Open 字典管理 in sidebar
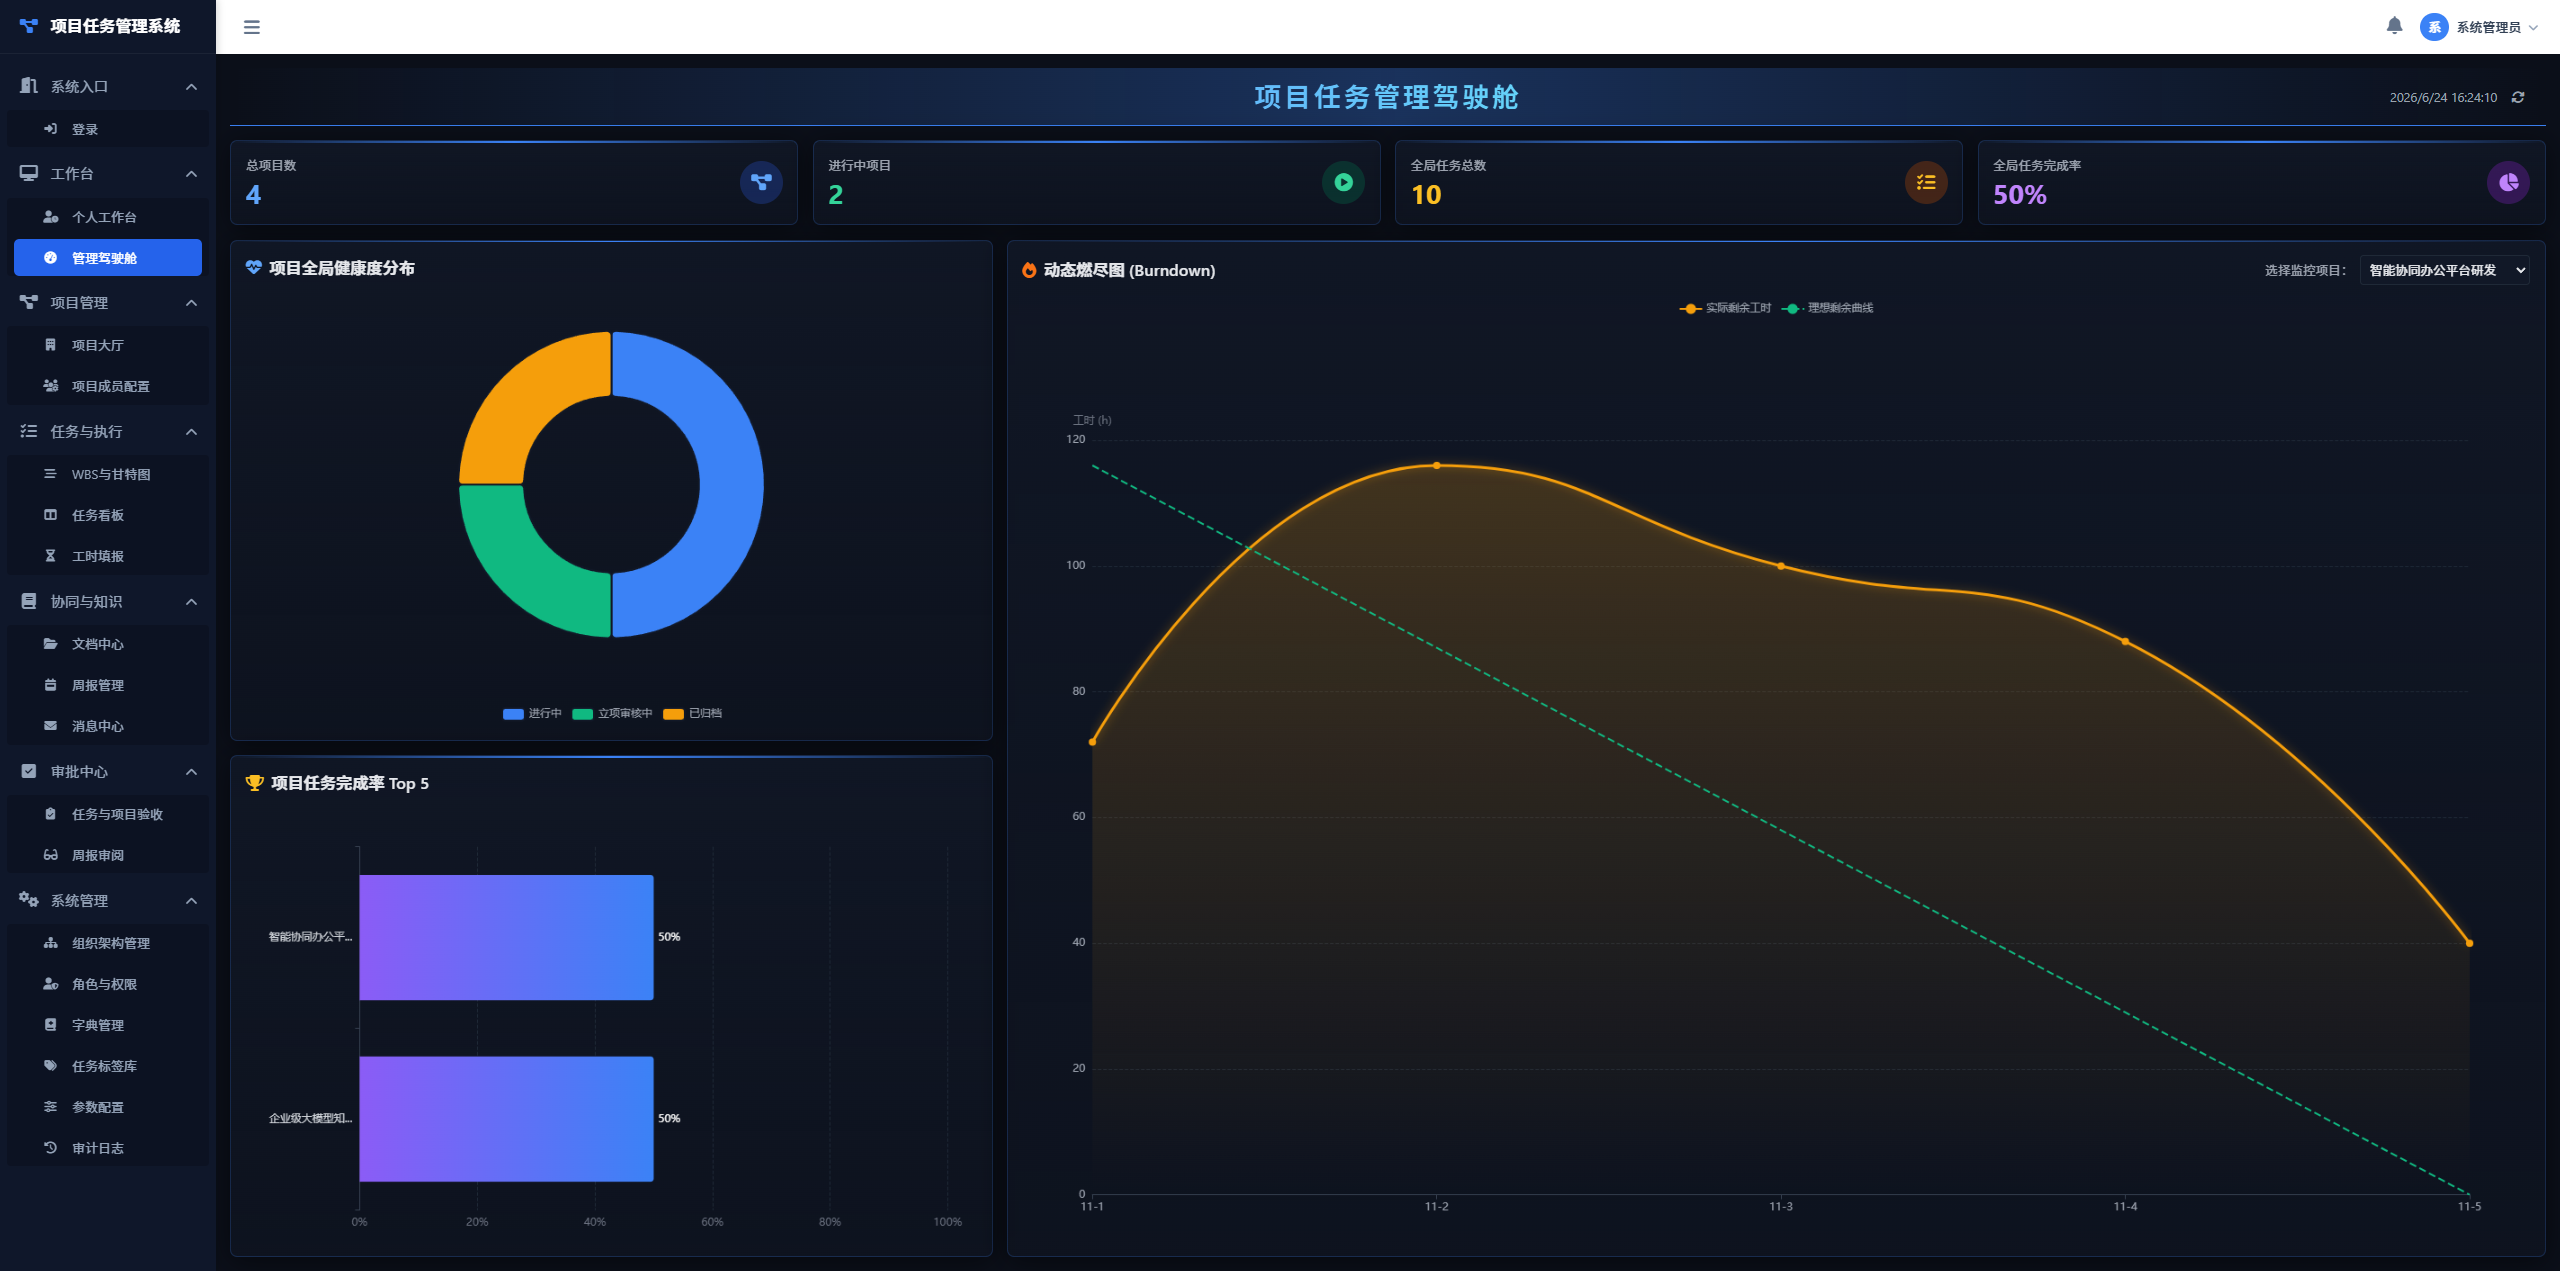This screenshot has height=1271, width=2560. [108, 1025]
